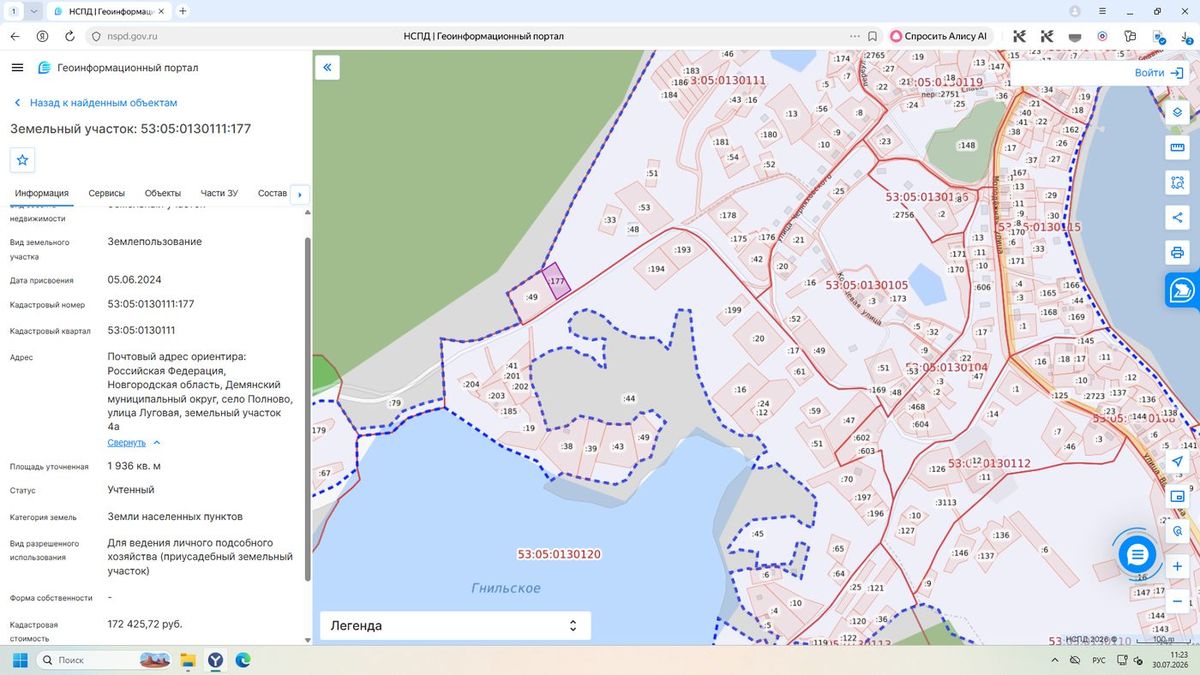Click the Windows taskbar Поиск search box
The image size is (1200, 675).
[x=104, y=660]
